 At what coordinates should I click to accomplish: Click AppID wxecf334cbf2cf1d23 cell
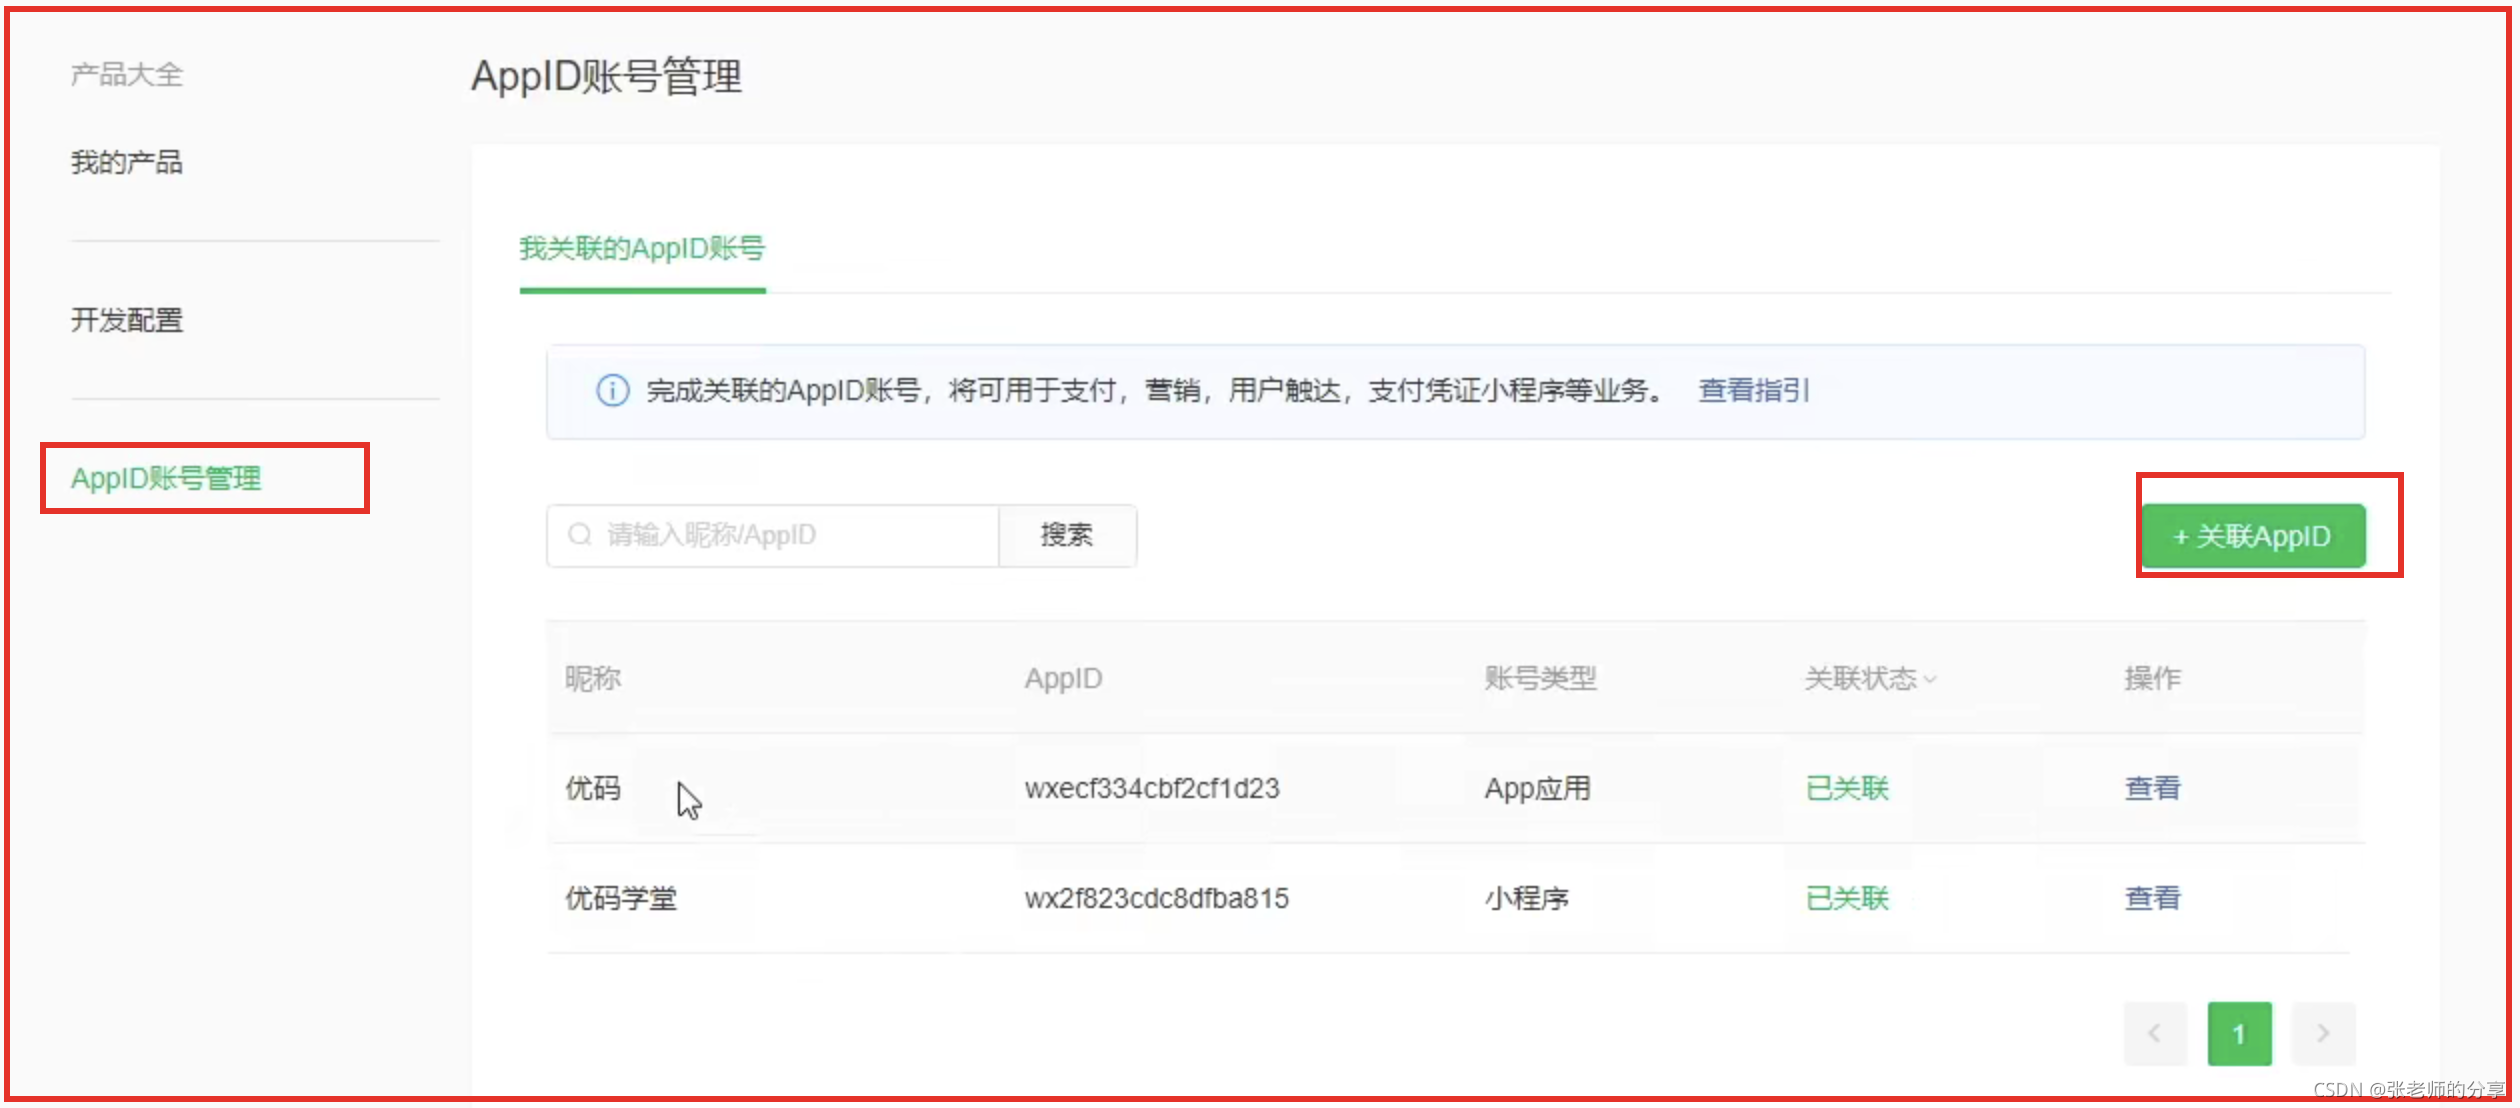1152,788
